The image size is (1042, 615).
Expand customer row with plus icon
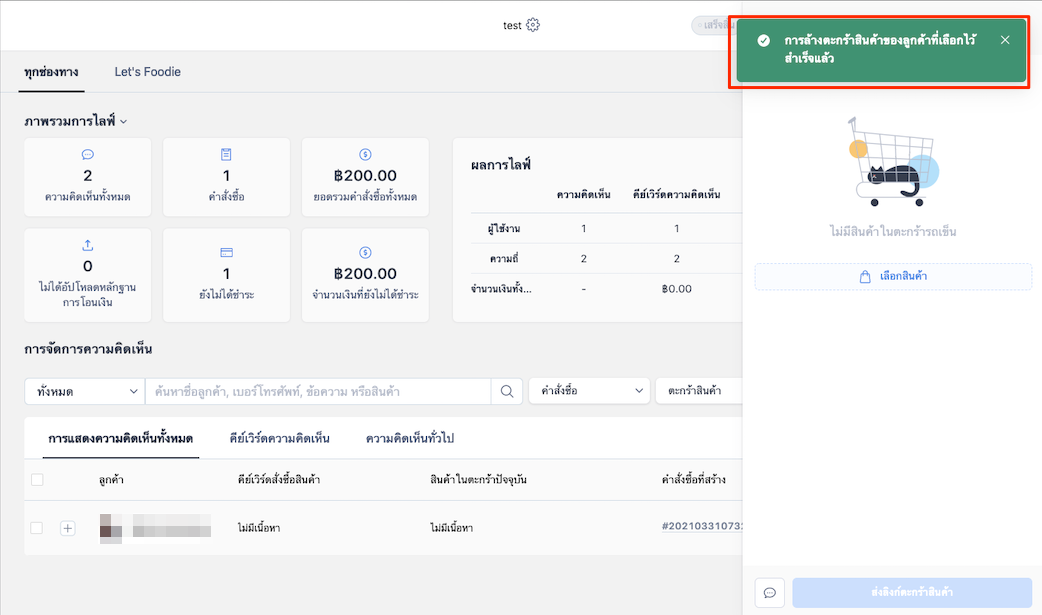coord(67,528)
